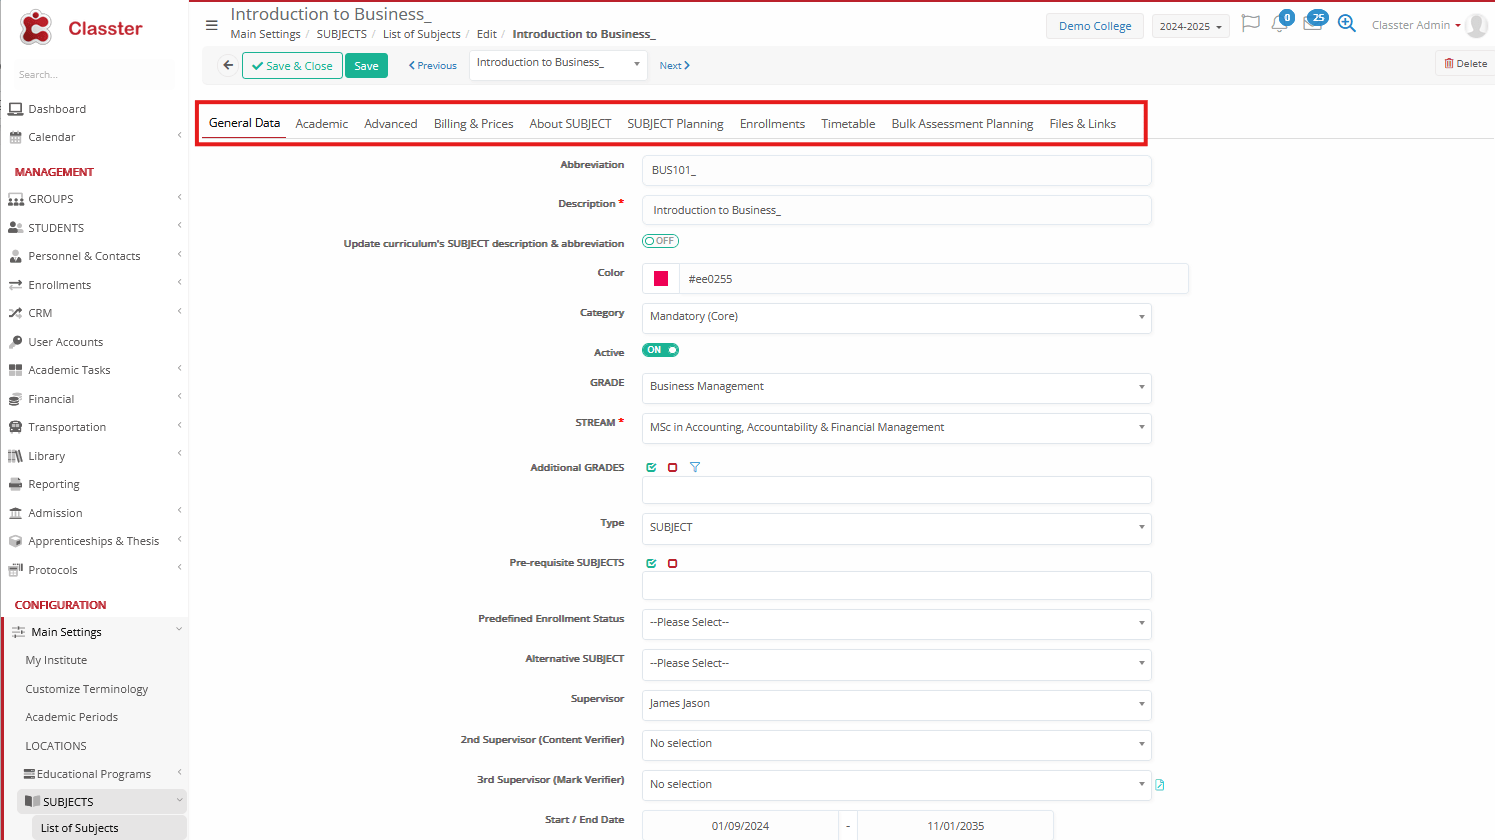
Task: Click the Abbreviation input field
Action: (896, 170)
